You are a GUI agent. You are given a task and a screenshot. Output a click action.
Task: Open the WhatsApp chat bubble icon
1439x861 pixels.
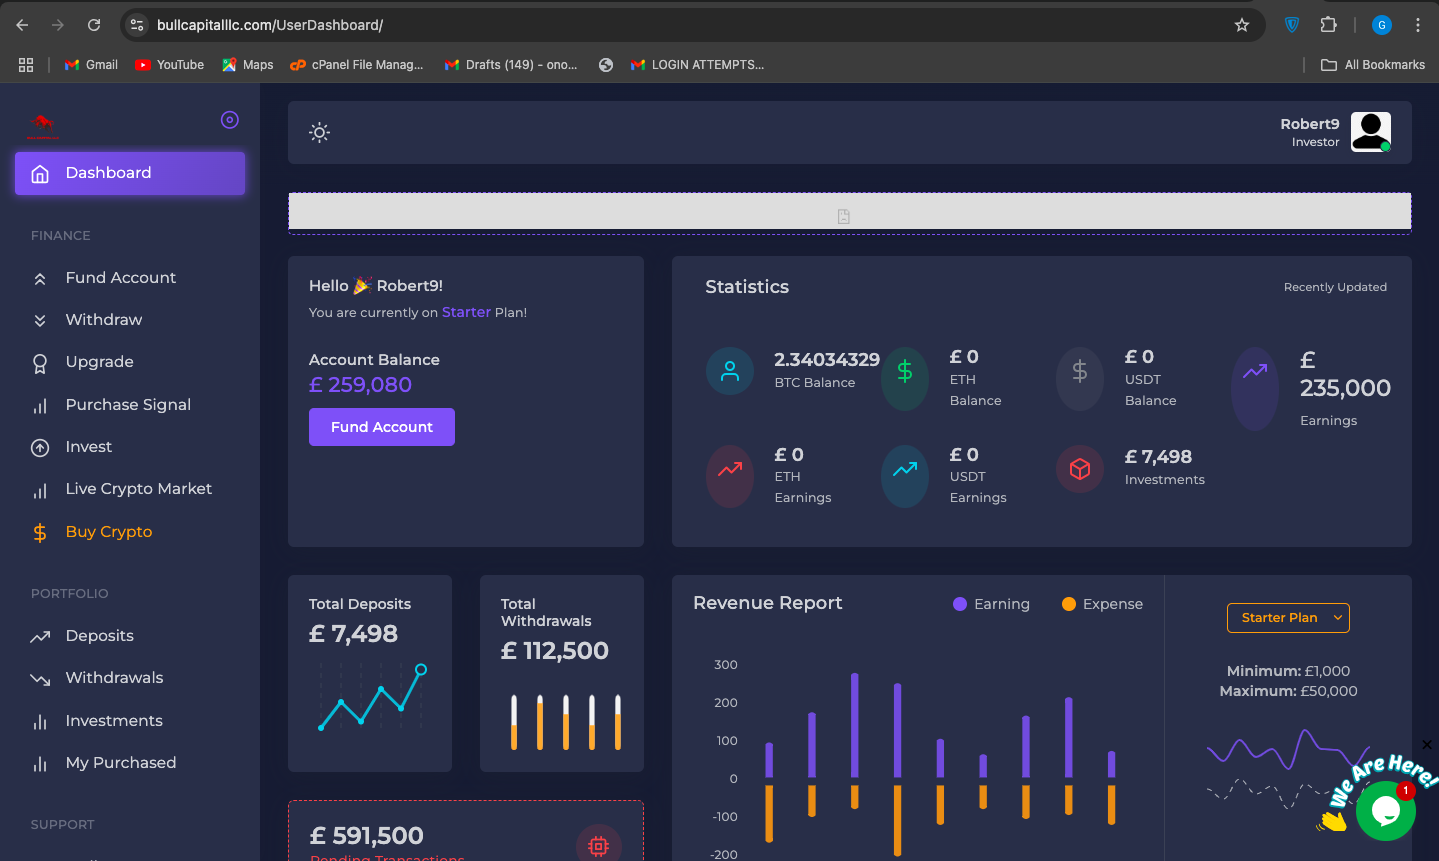pos(1385,811)
